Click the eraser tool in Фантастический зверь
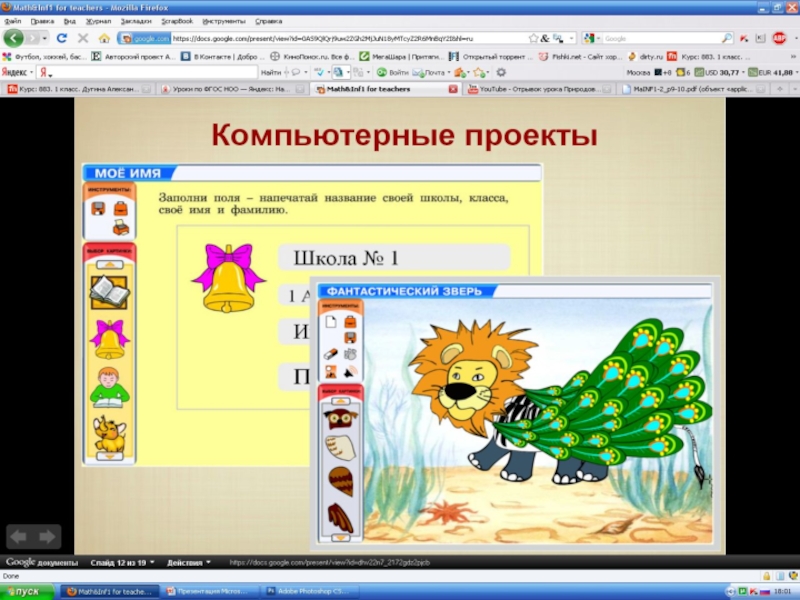This screenshot has height=600, width=800. click(330, 354)
